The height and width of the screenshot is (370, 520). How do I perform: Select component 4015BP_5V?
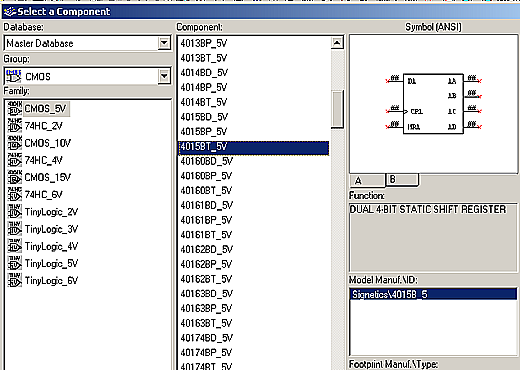[204, 132]
